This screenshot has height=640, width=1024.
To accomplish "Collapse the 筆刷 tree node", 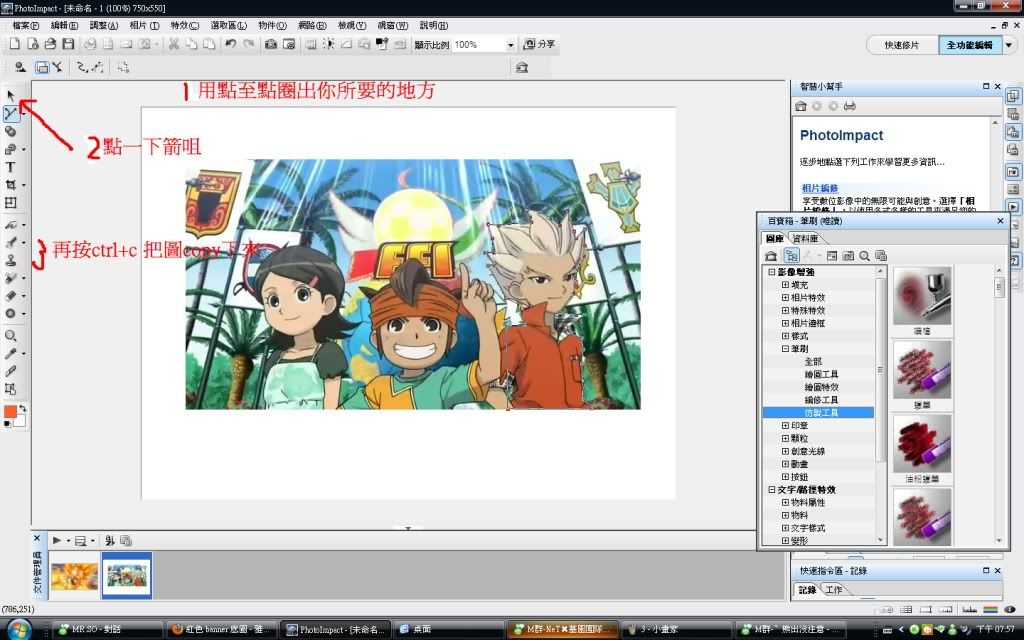I will click(x=786, y=349).
